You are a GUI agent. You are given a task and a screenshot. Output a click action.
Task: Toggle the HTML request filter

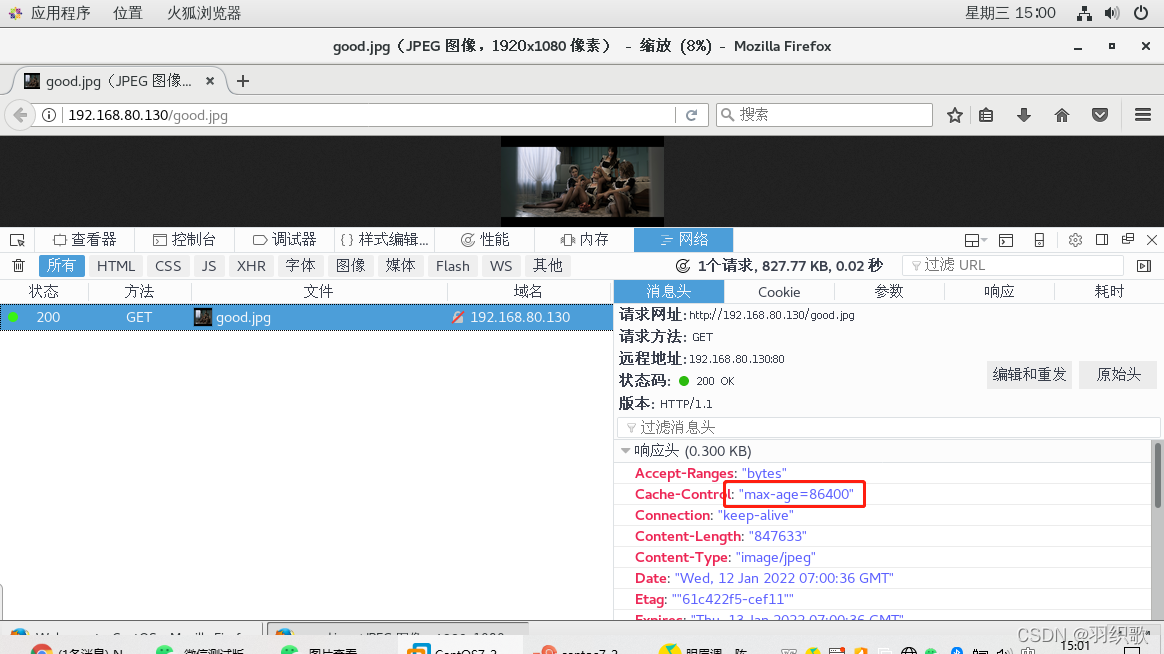point(116,266)
